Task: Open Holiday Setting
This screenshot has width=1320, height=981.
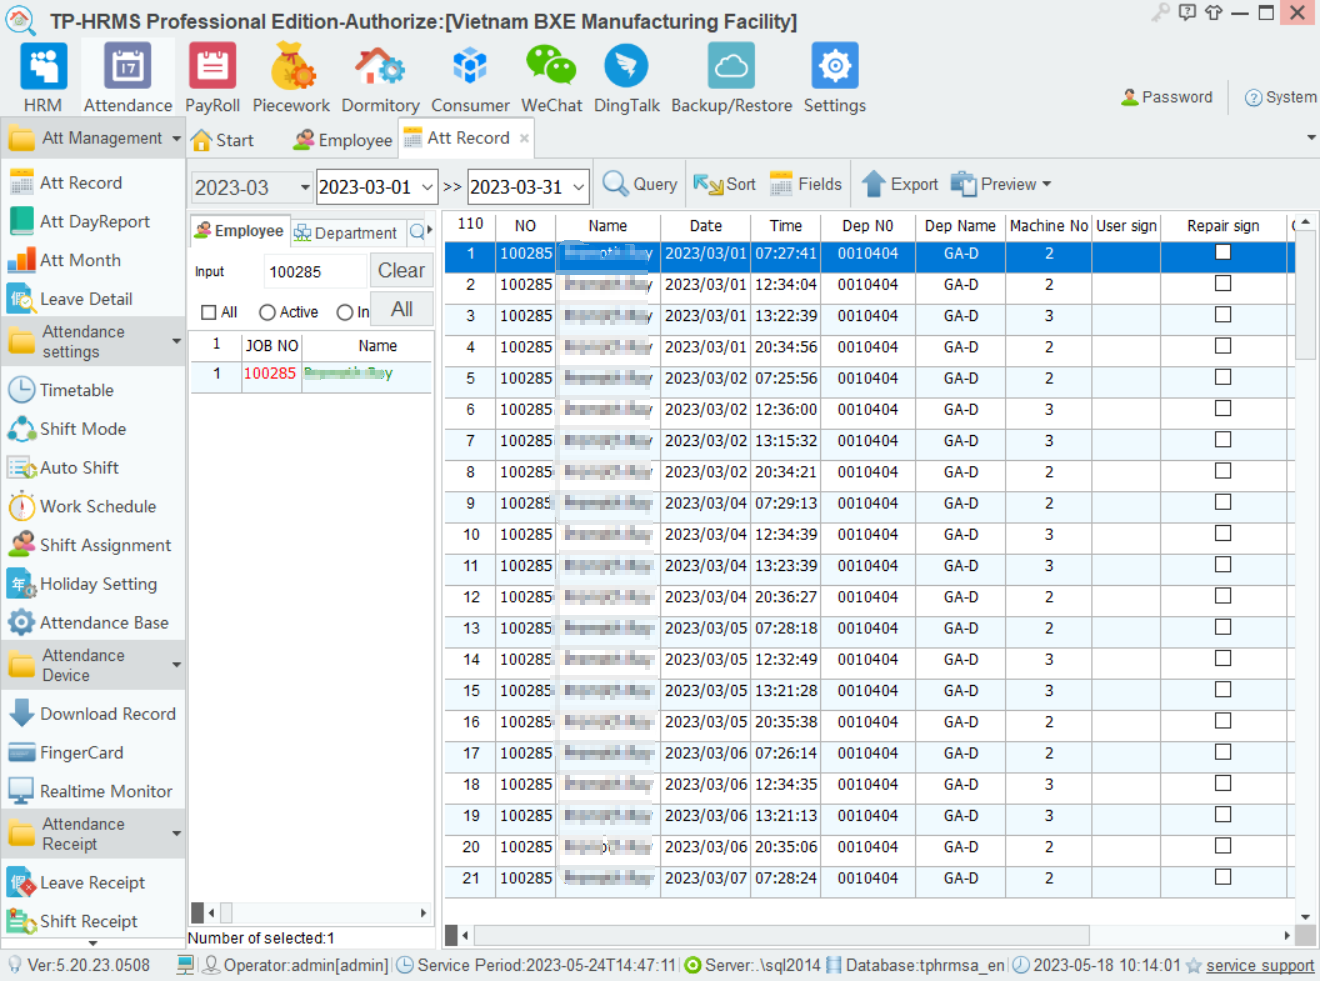Action: tap(98, 584)
